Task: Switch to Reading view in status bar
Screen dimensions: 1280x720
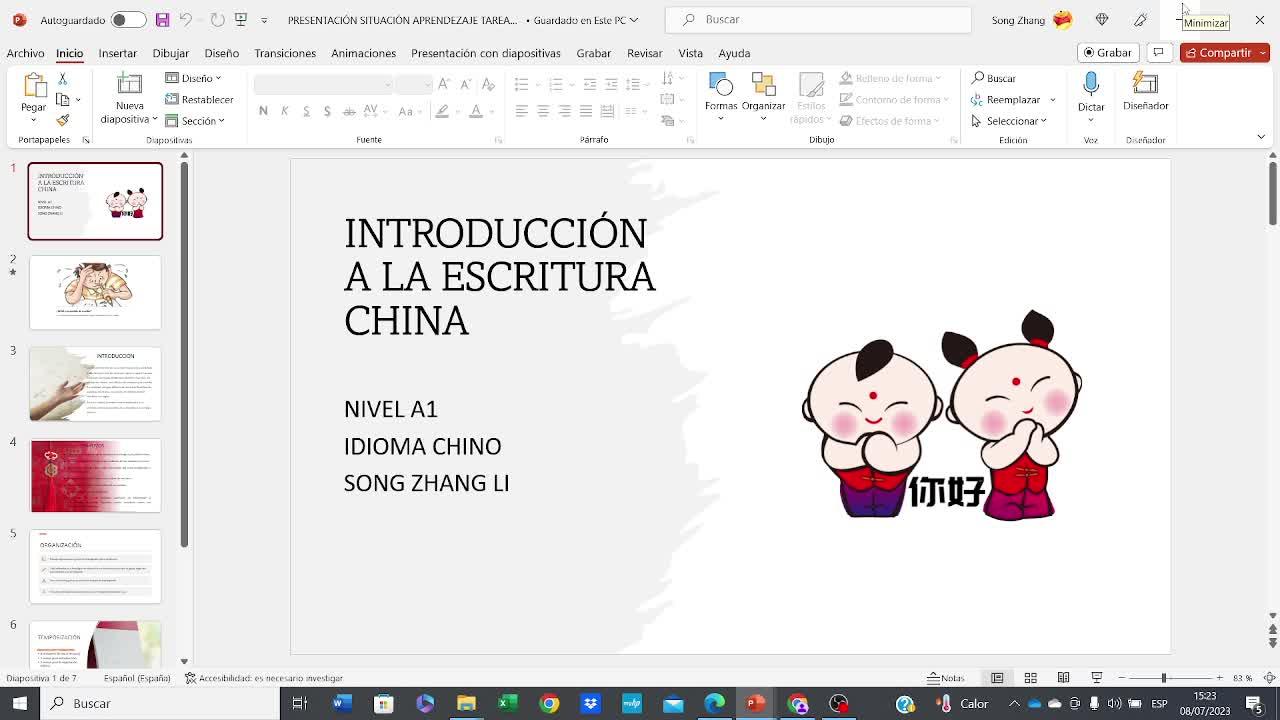Action: coord(1063,678)
